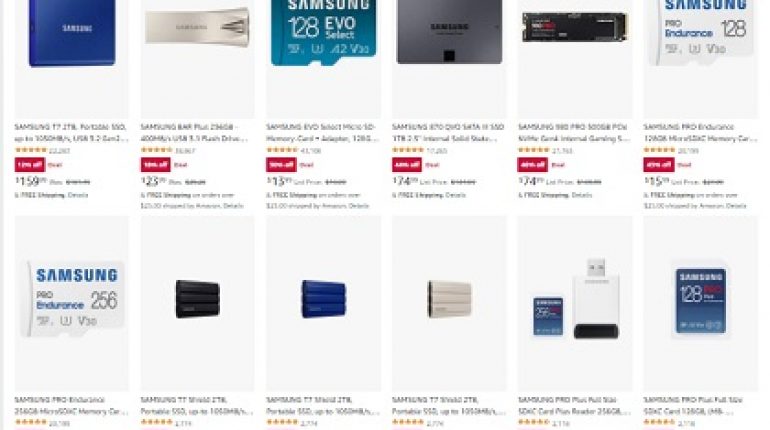
Task: Click the Samsung BAR Plus flash drive image
Action: pos(197,27)
